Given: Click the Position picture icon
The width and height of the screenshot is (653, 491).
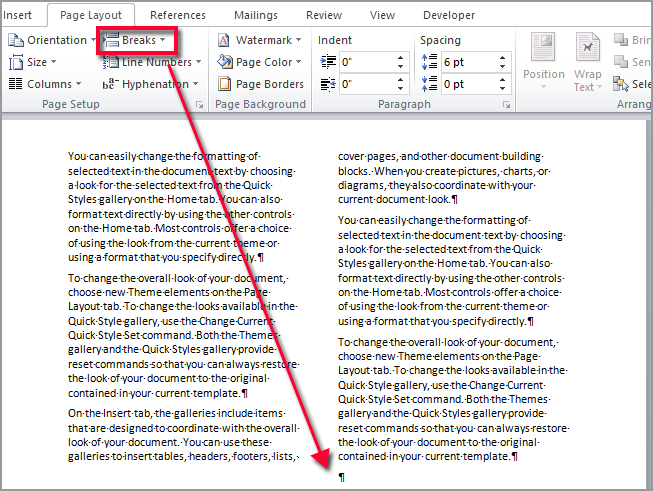Looking at the screenshot, I should pos(543,47).
